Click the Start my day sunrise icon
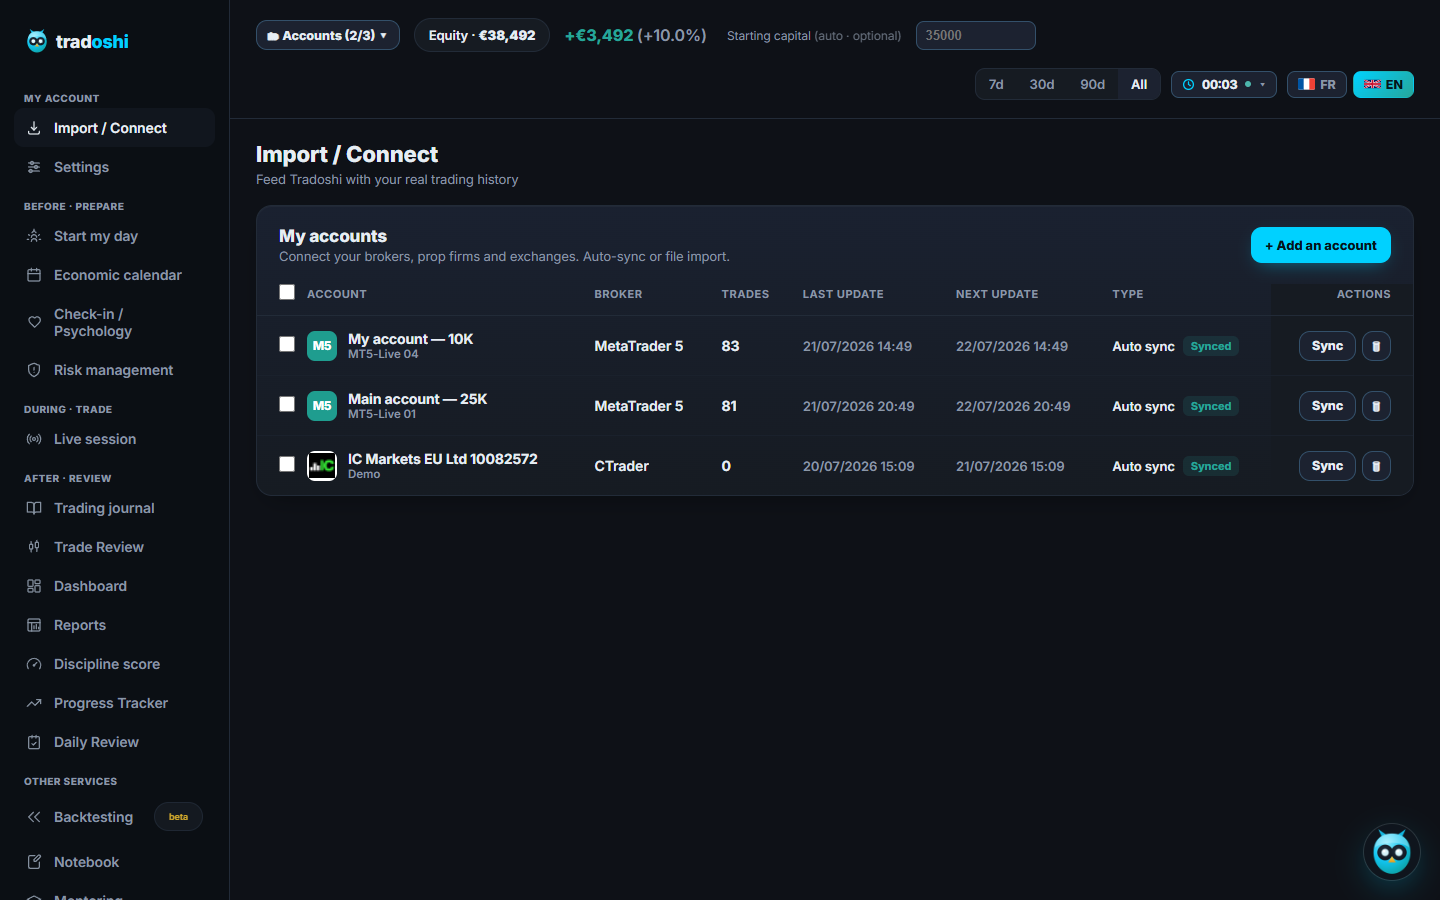This screenshot has width=1440, height=900. click(x=34, y=236)
